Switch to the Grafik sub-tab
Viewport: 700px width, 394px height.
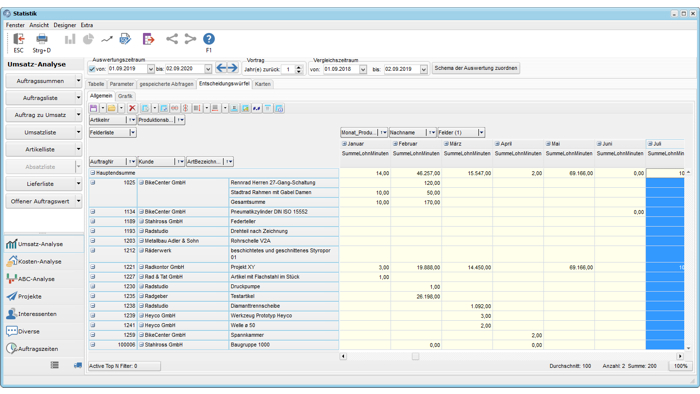pos(125,96)
